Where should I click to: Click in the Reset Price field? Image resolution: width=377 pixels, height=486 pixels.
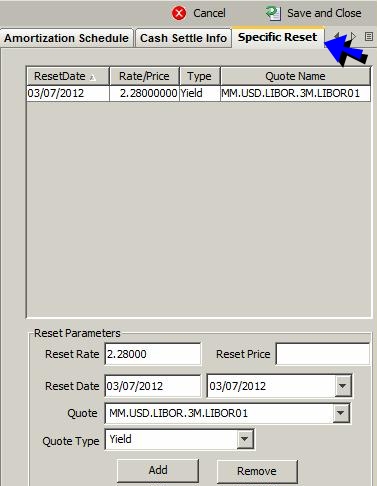(x=323, y=354)
